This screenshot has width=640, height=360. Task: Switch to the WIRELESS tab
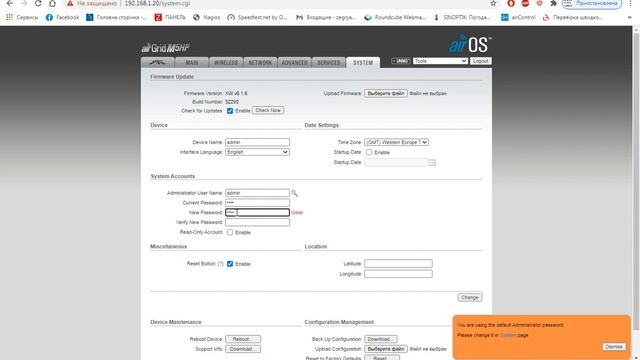pos(226,62)
